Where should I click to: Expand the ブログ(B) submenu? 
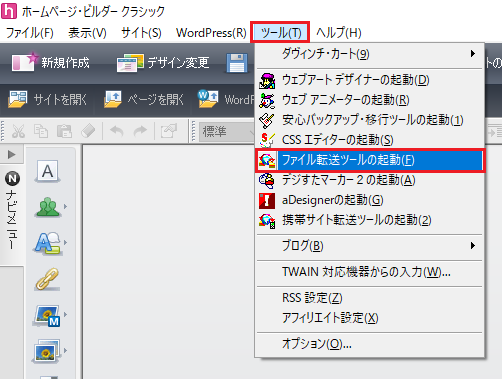(x=369, y=246)
